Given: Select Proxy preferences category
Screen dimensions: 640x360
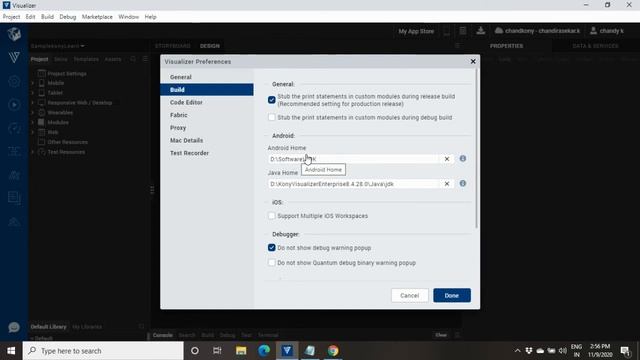Looking at the screenshot, I should pyautogui.click(x=207, y=127).
